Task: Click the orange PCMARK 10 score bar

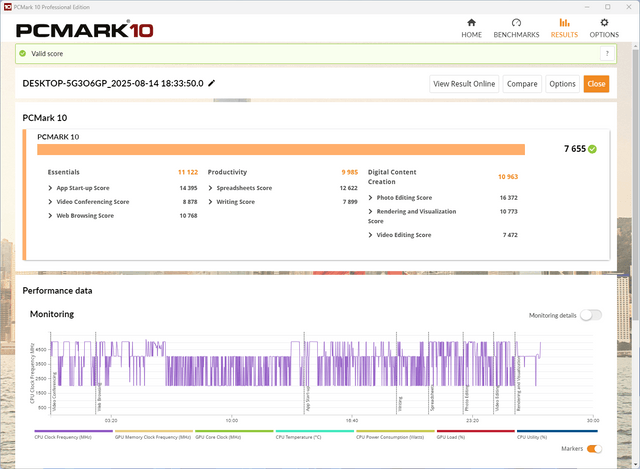Action: coord(281,149)
